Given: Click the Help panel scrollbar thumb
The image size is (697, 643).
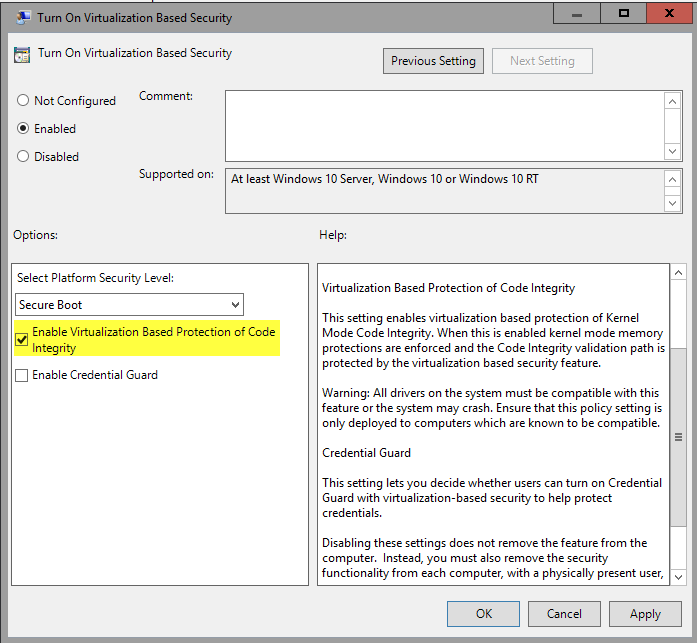Looking at the screenshot, I should click(679, 437).
